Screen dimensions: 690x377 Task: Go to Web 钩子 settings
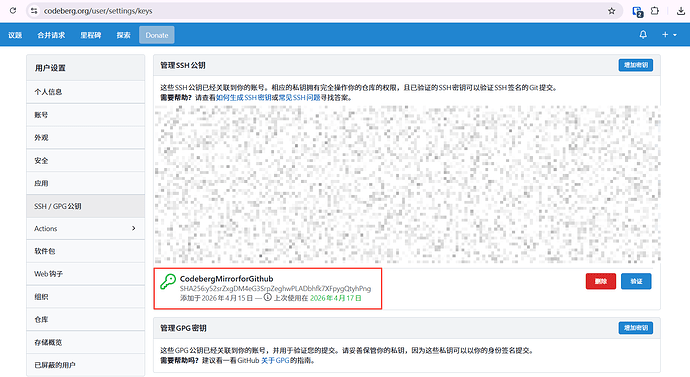[85, 274]
